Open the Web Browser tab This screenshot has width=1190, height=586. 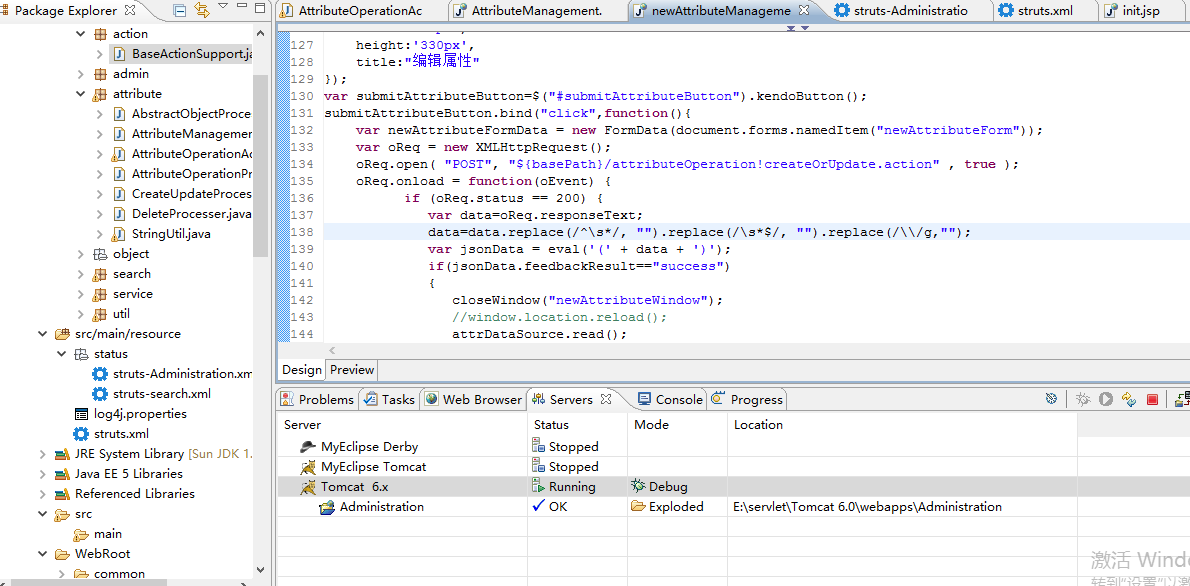click(474, 399)
